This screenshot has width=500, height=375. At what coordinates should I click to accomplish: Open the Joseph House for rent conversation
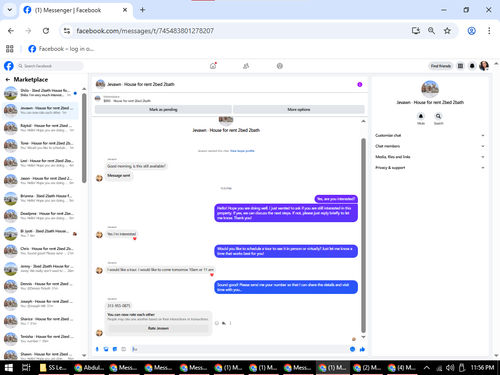point(41,304)
